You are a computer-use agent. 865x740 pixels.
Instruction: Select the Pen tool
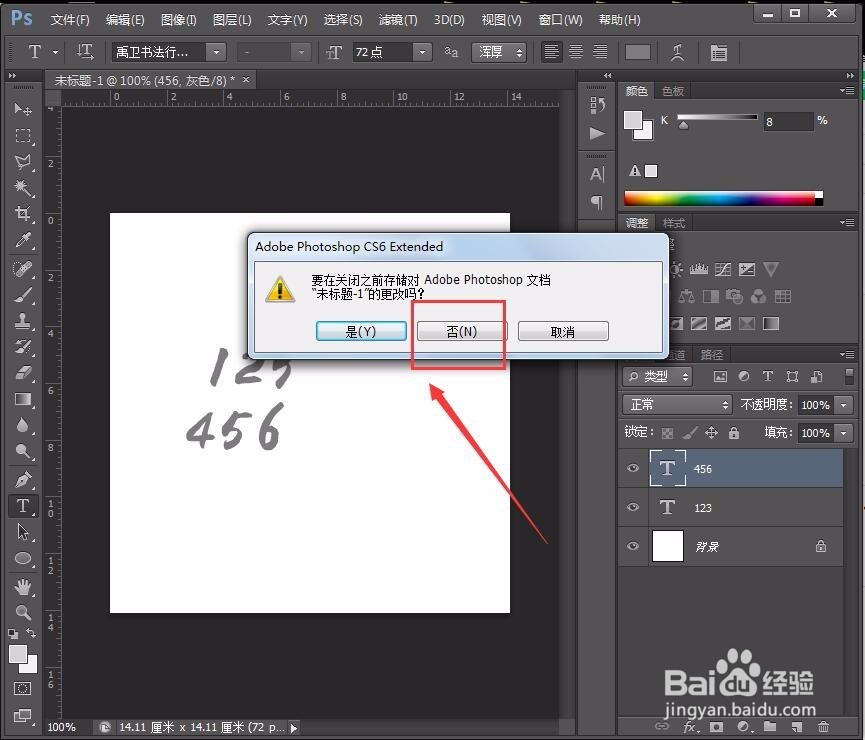pyautogui.click(x=23, y=480)
